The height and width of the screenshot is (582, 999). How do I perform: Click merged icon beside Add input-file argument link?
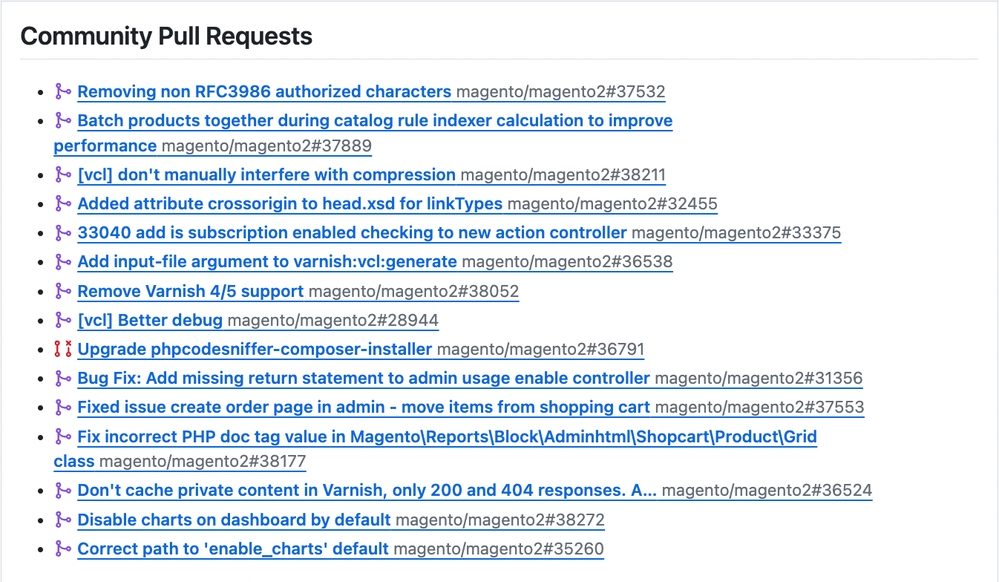coord(63,262)
